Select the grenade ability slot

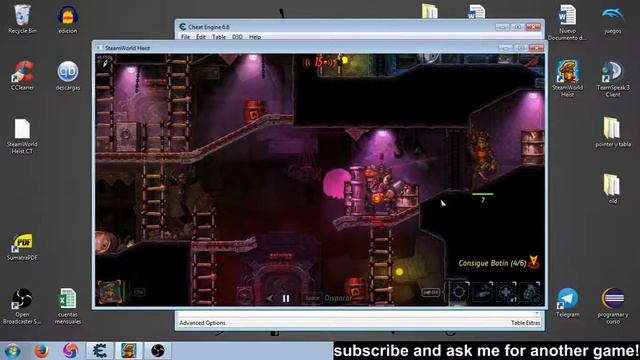pyautogui.click(x=530, y=292)
